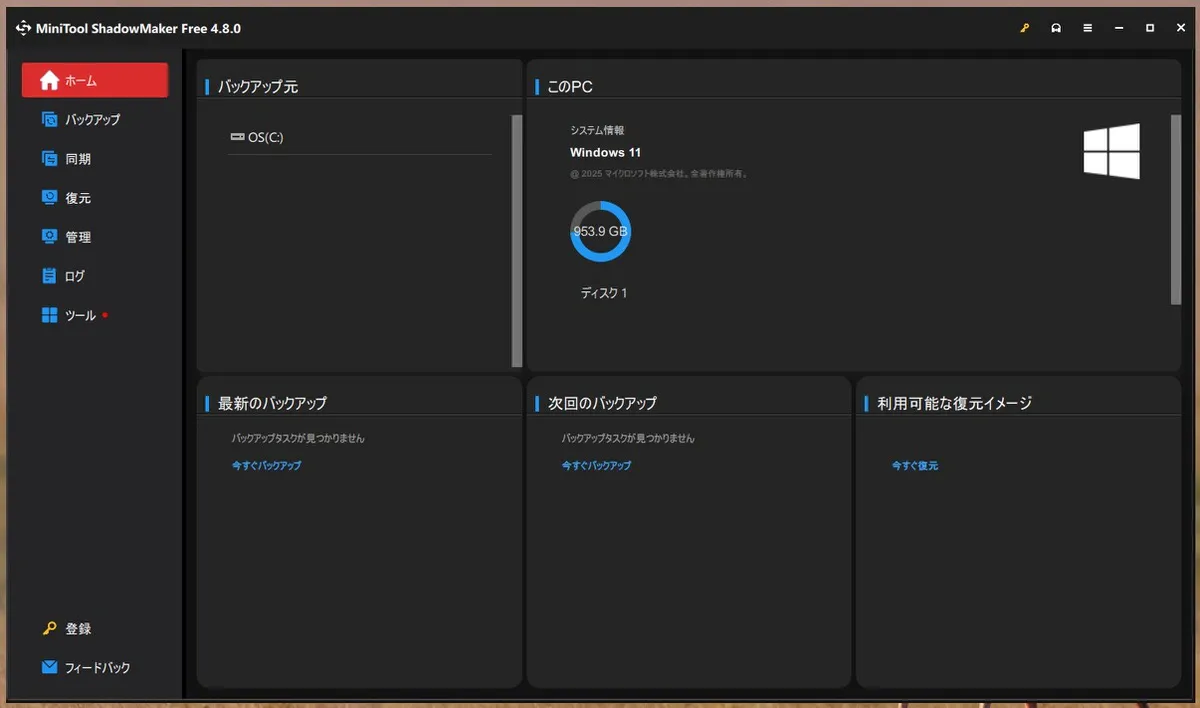Click the headset support icon in title bar
Viewport: 1200px width, 708px height.
[1056, 28]
